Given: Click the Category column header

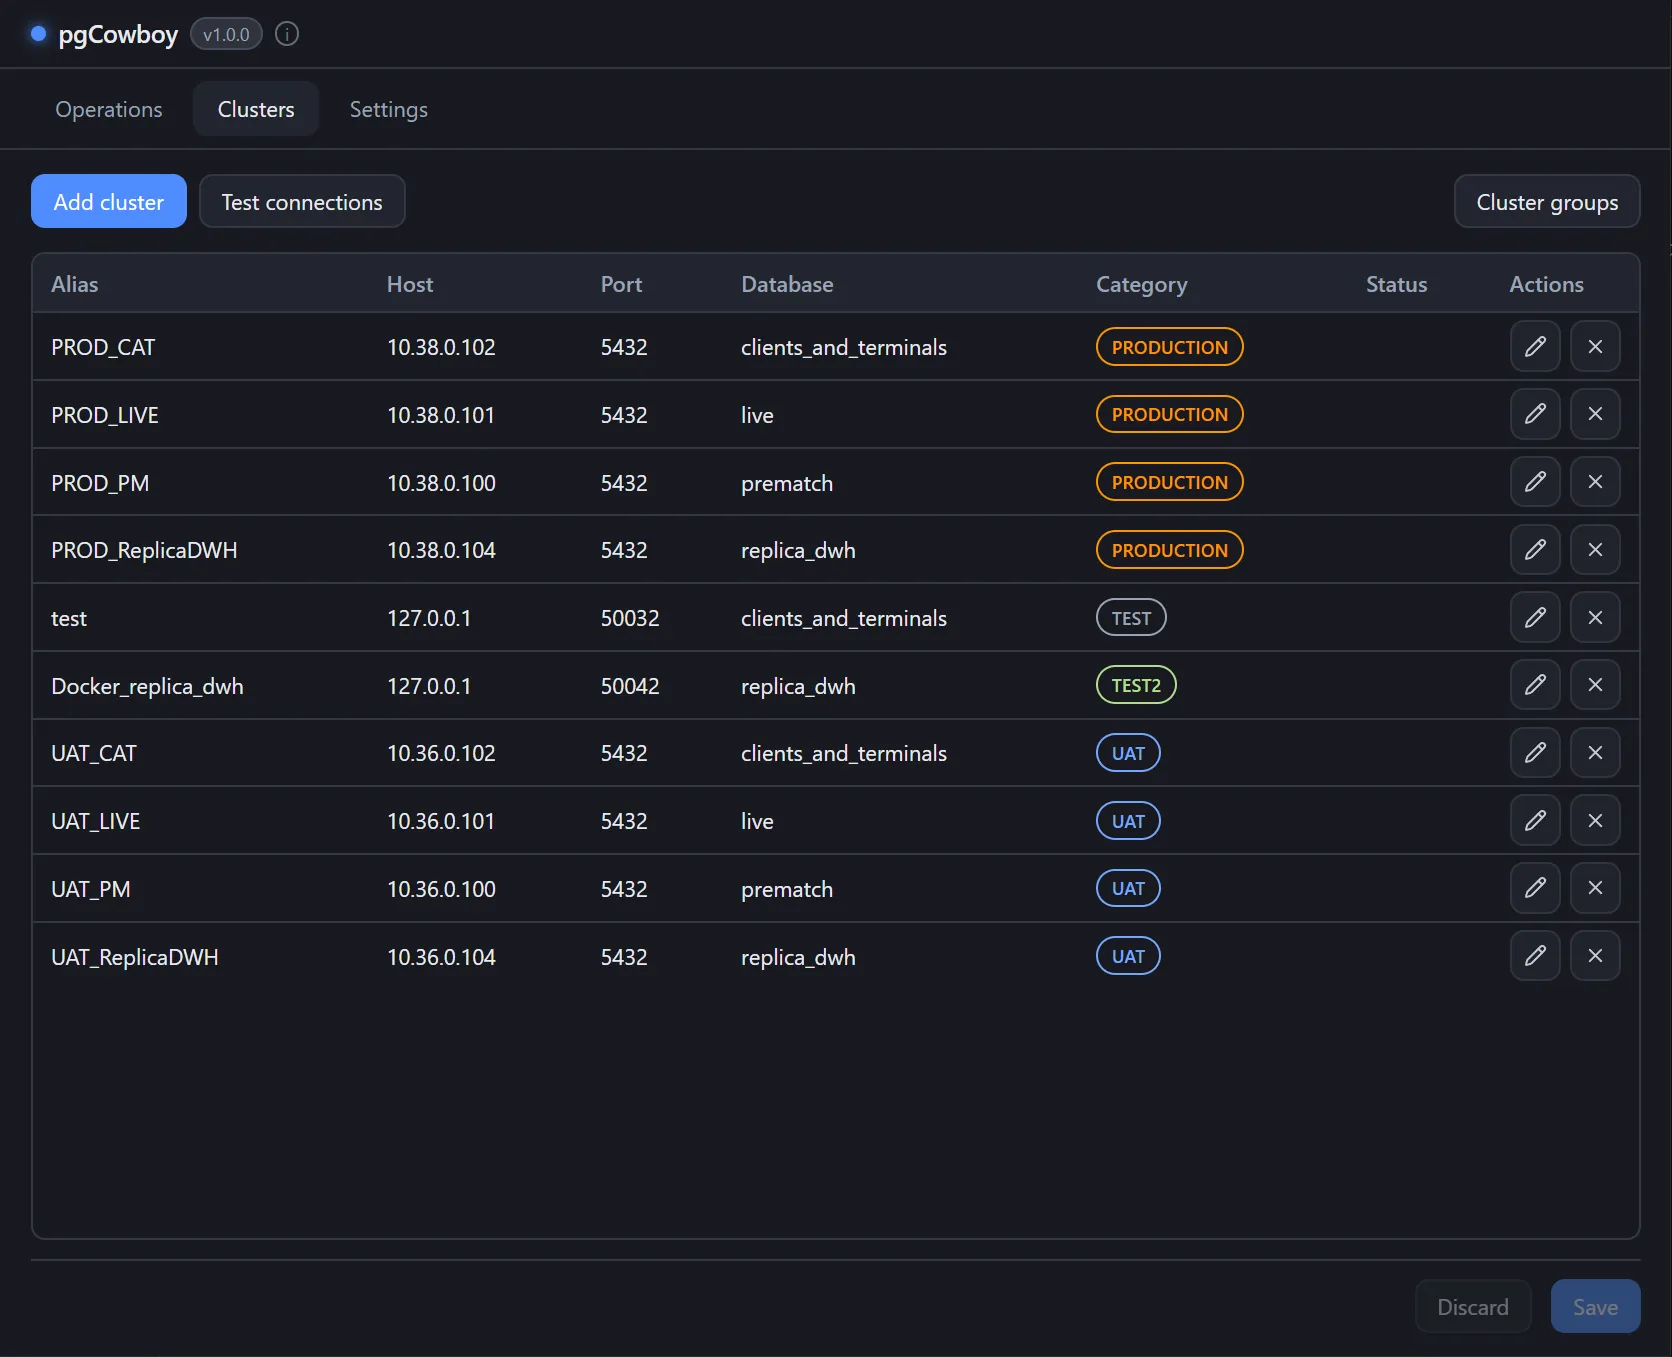Looking at the screenshot, I should point(1142,285).
